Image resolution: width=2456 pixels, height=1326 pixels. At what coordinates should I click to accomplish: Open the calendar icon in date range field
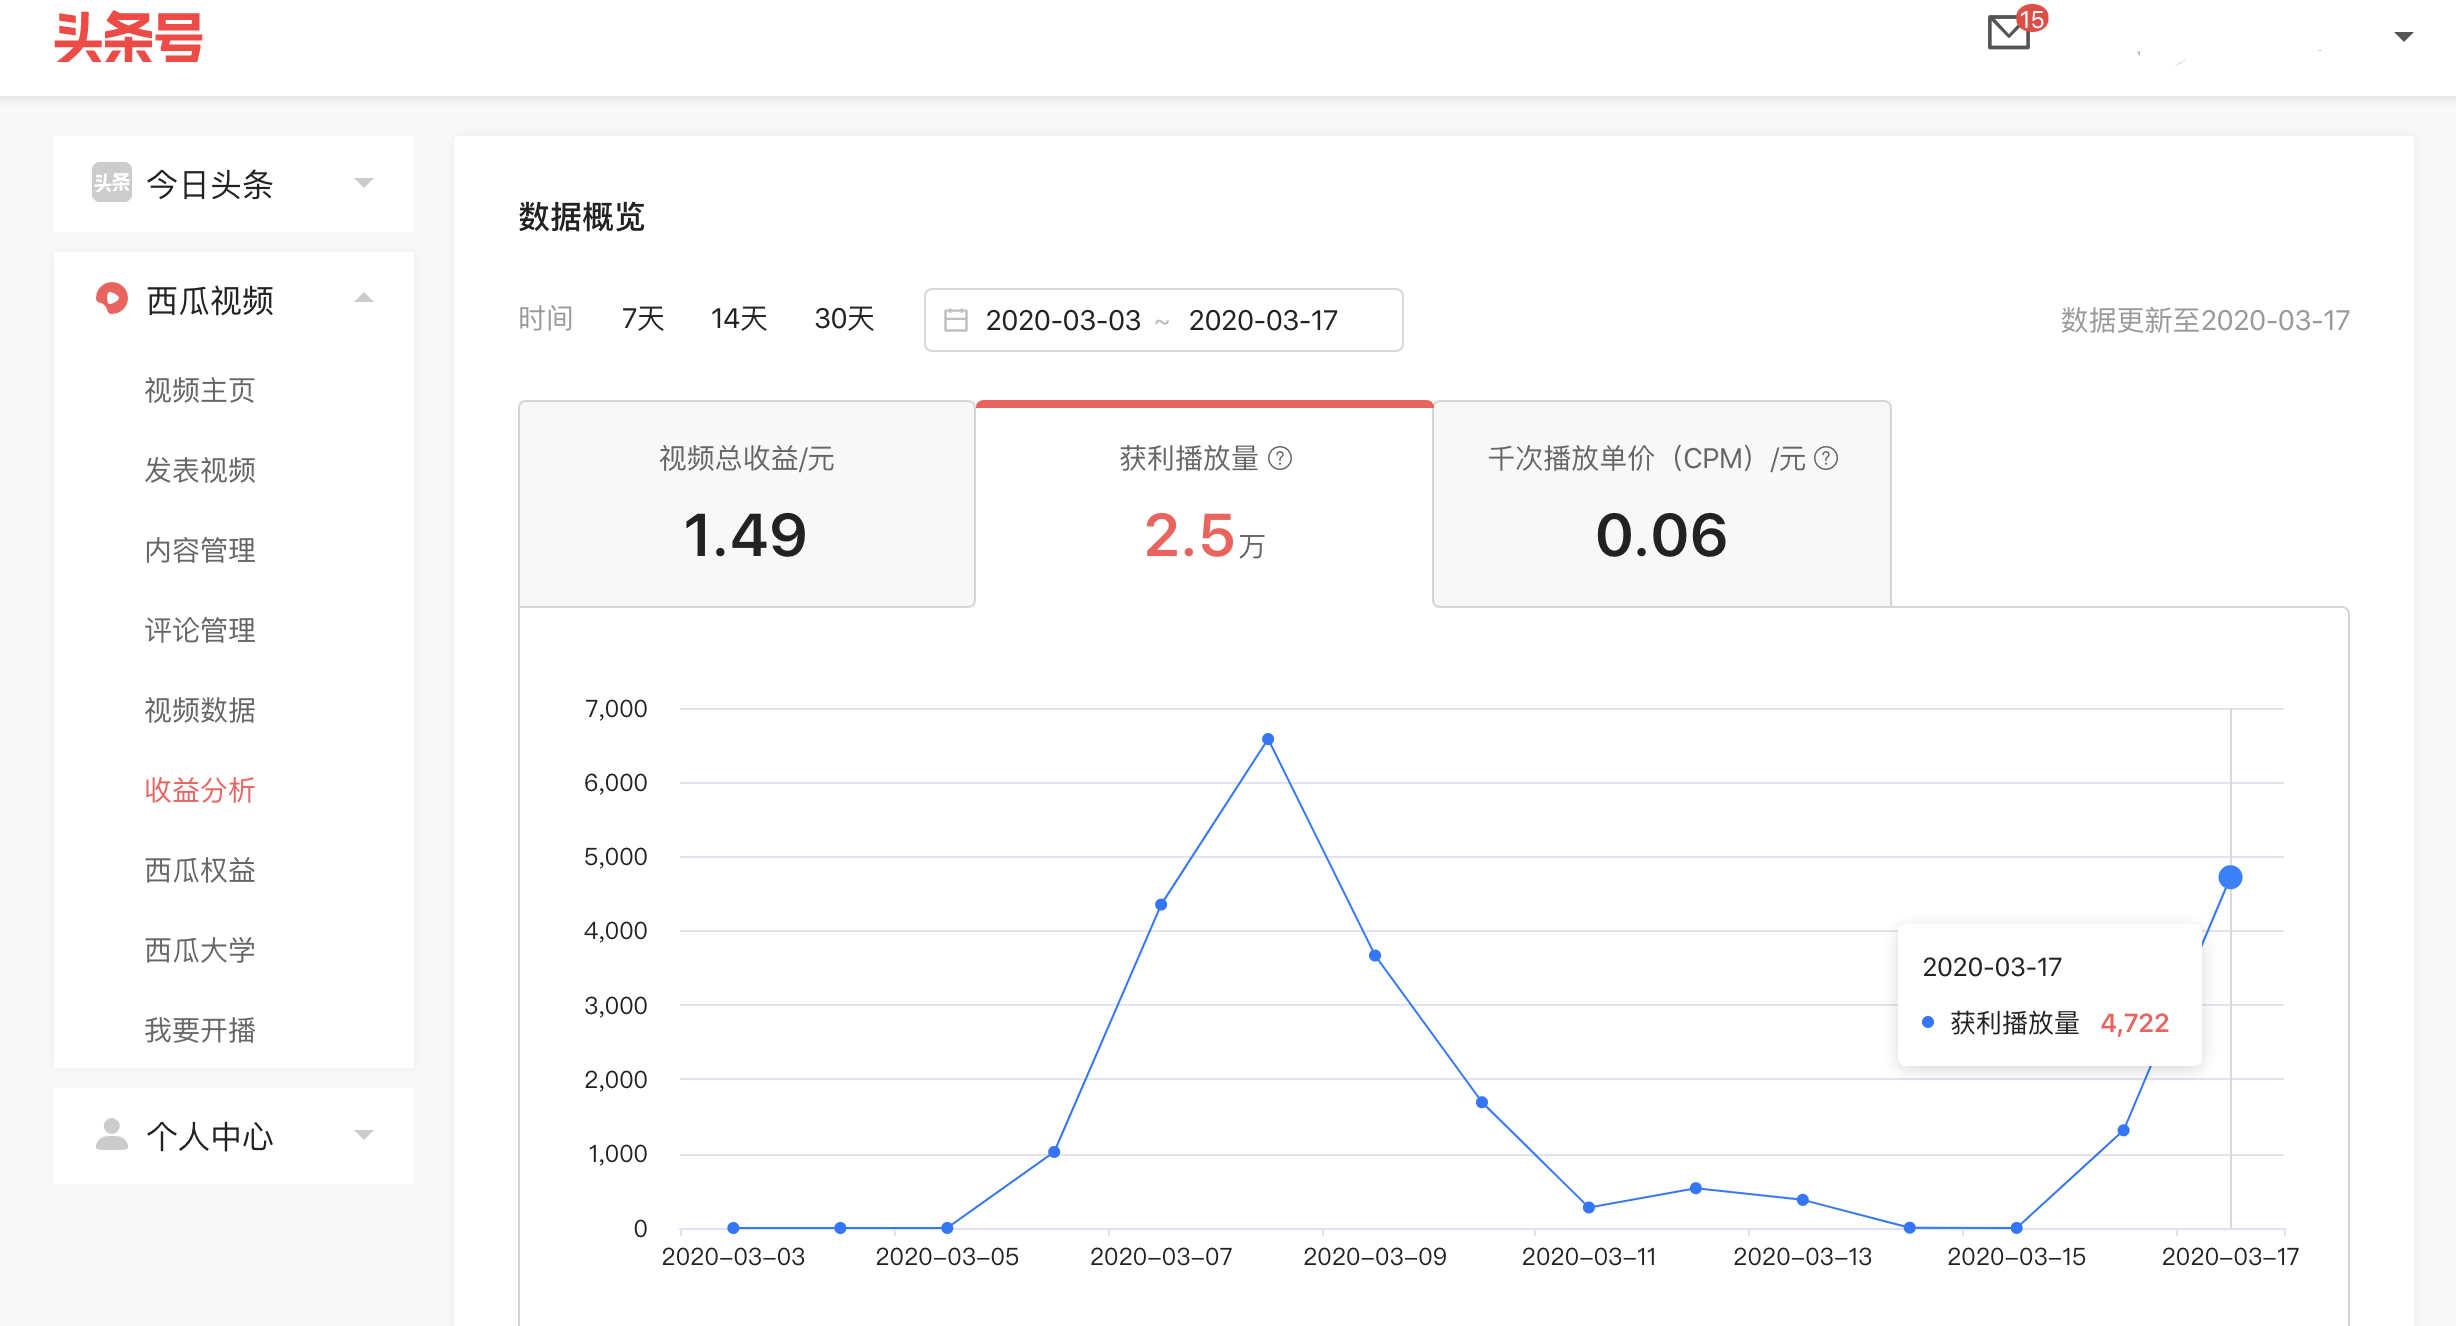click(956, 320)
